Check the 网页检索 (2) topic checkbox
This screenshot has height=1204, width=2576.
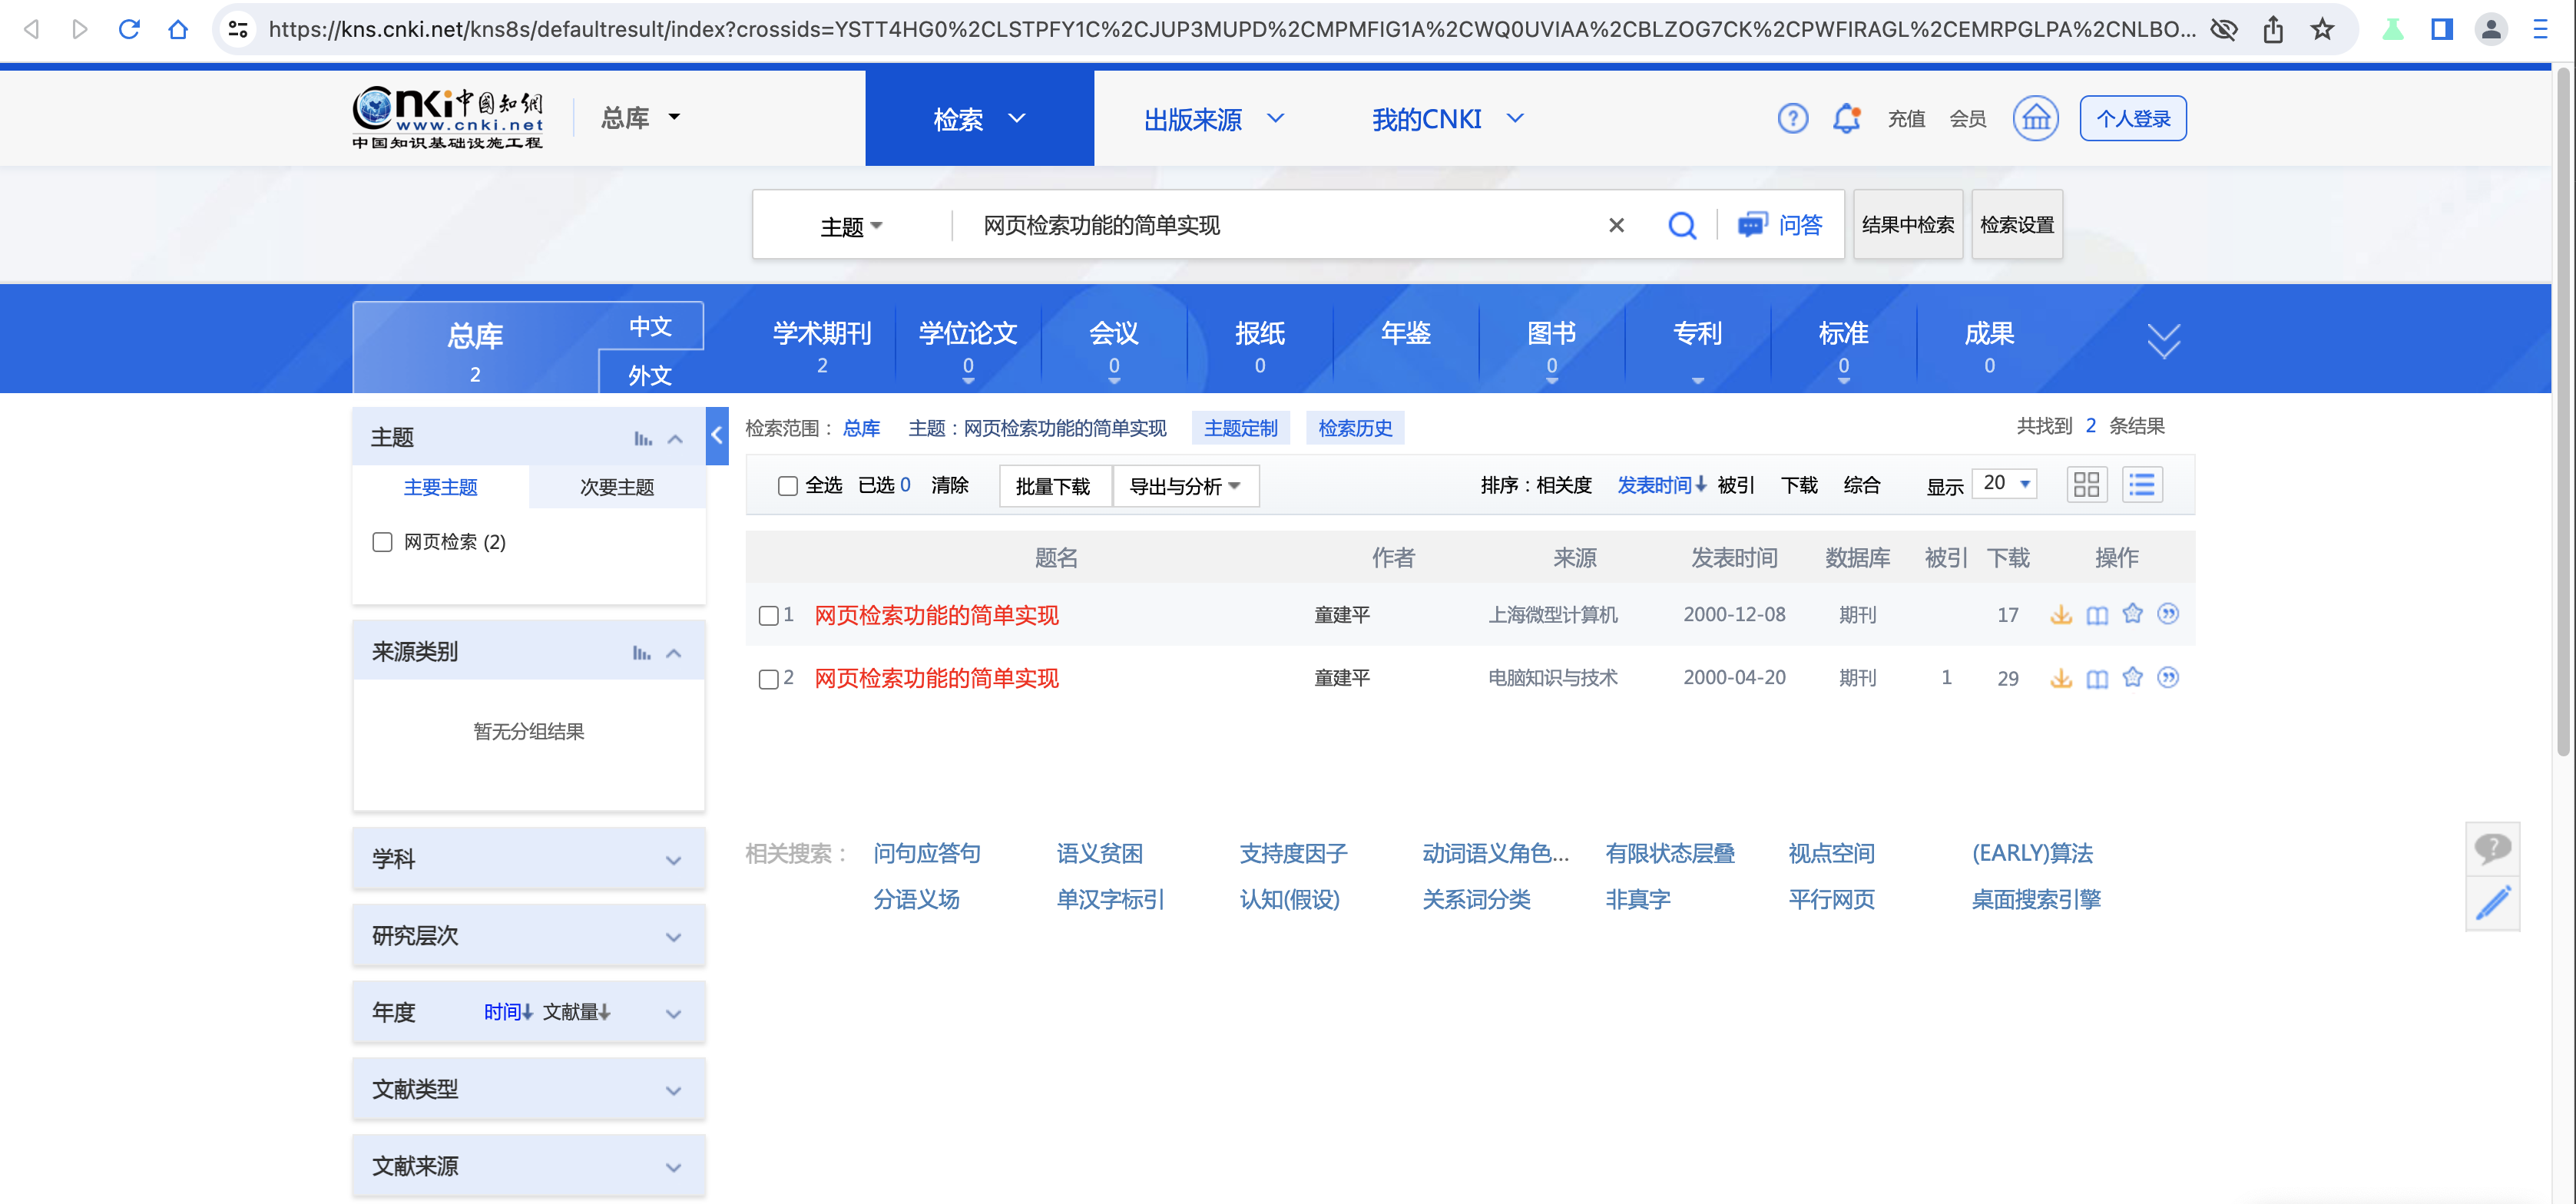[x=382, y=541]
